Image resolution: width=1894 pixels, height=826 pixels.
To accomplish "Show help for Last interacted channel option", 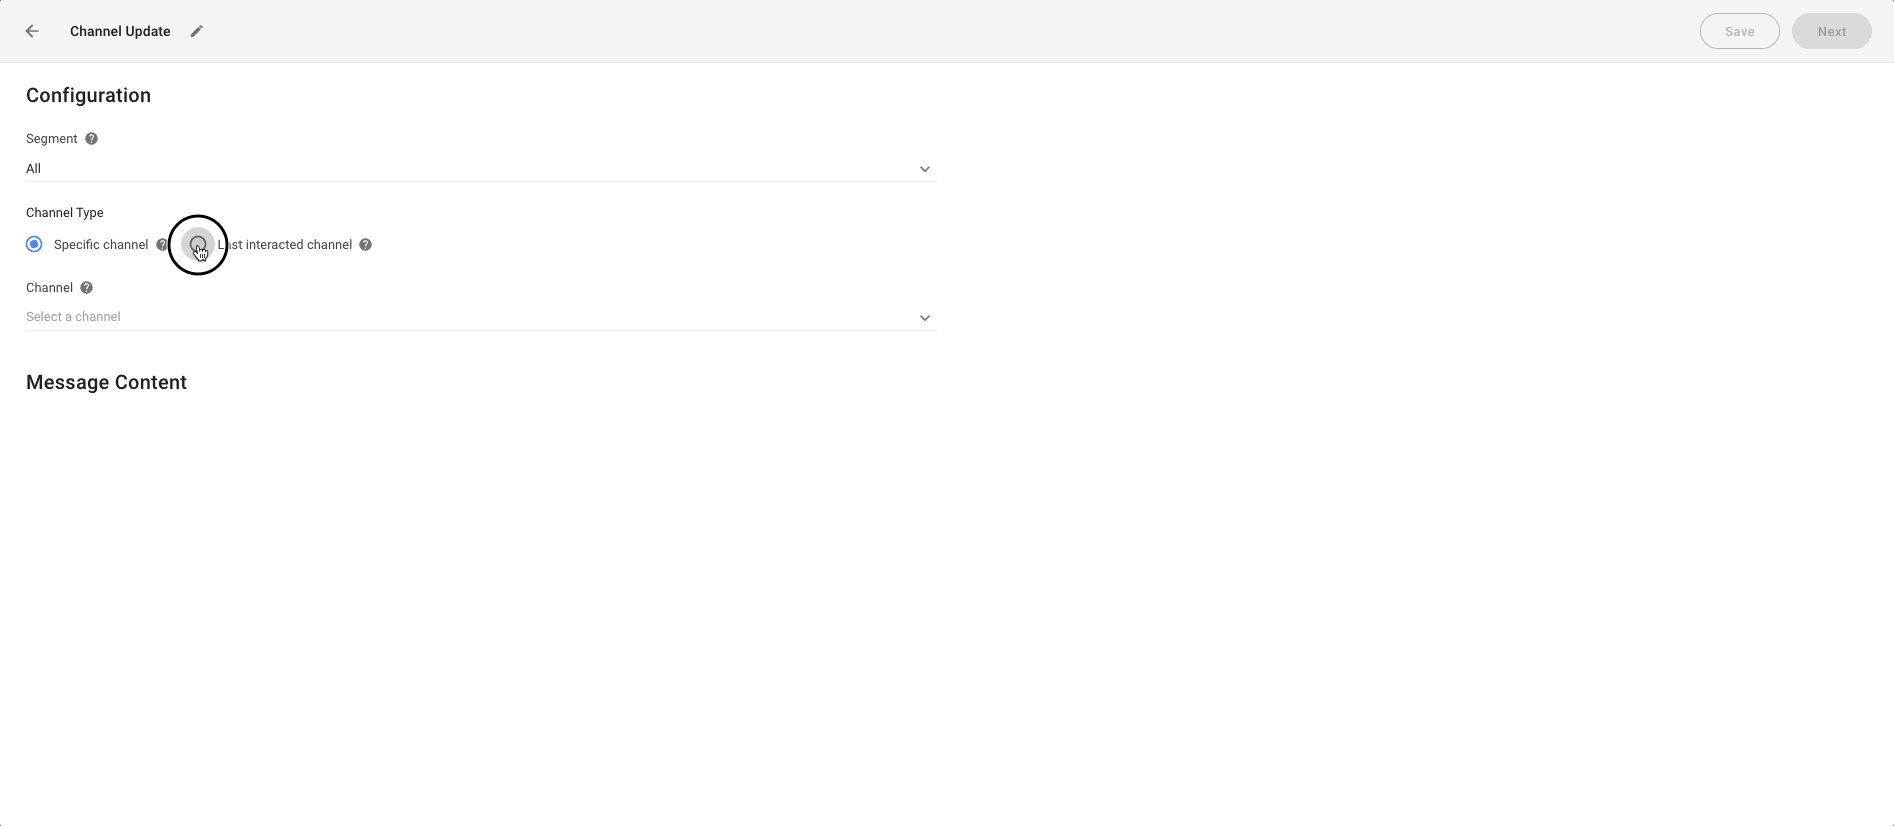I will [x=366, y=245].
